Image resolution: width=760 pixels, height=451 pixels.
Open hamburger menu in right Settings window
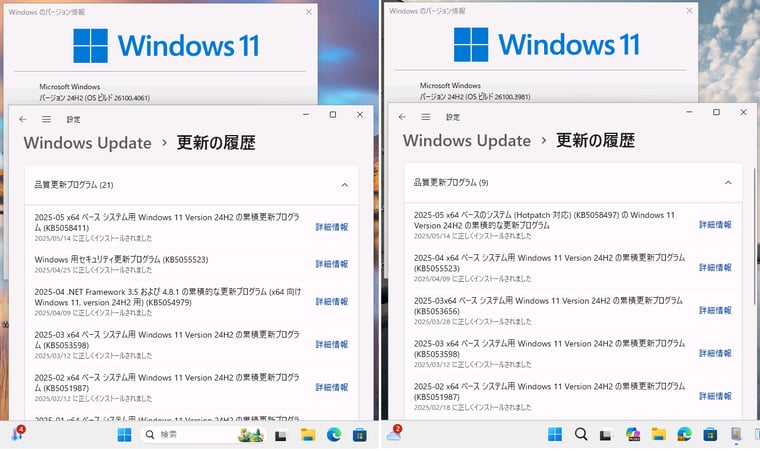click(x=426, y=117)
